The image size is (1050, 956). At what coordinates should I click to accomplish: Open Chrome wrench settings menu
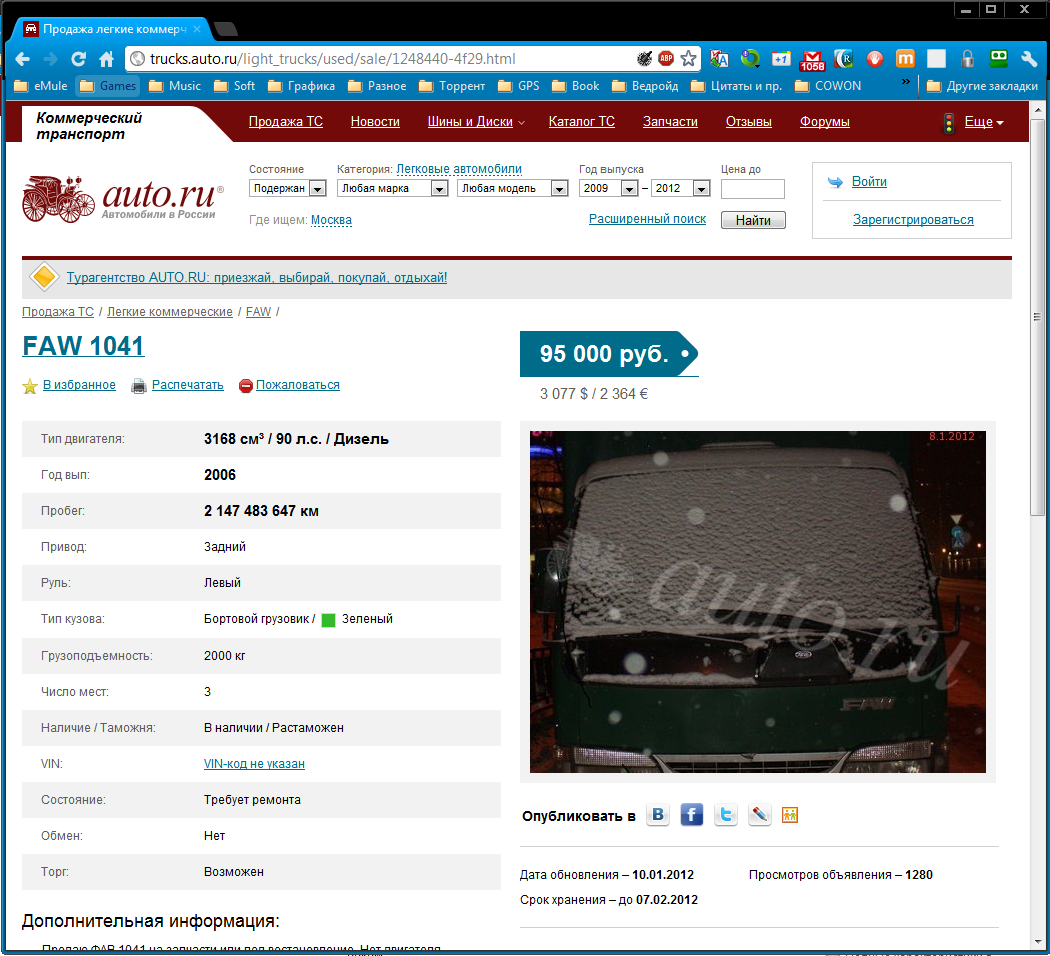(1029, 58)
